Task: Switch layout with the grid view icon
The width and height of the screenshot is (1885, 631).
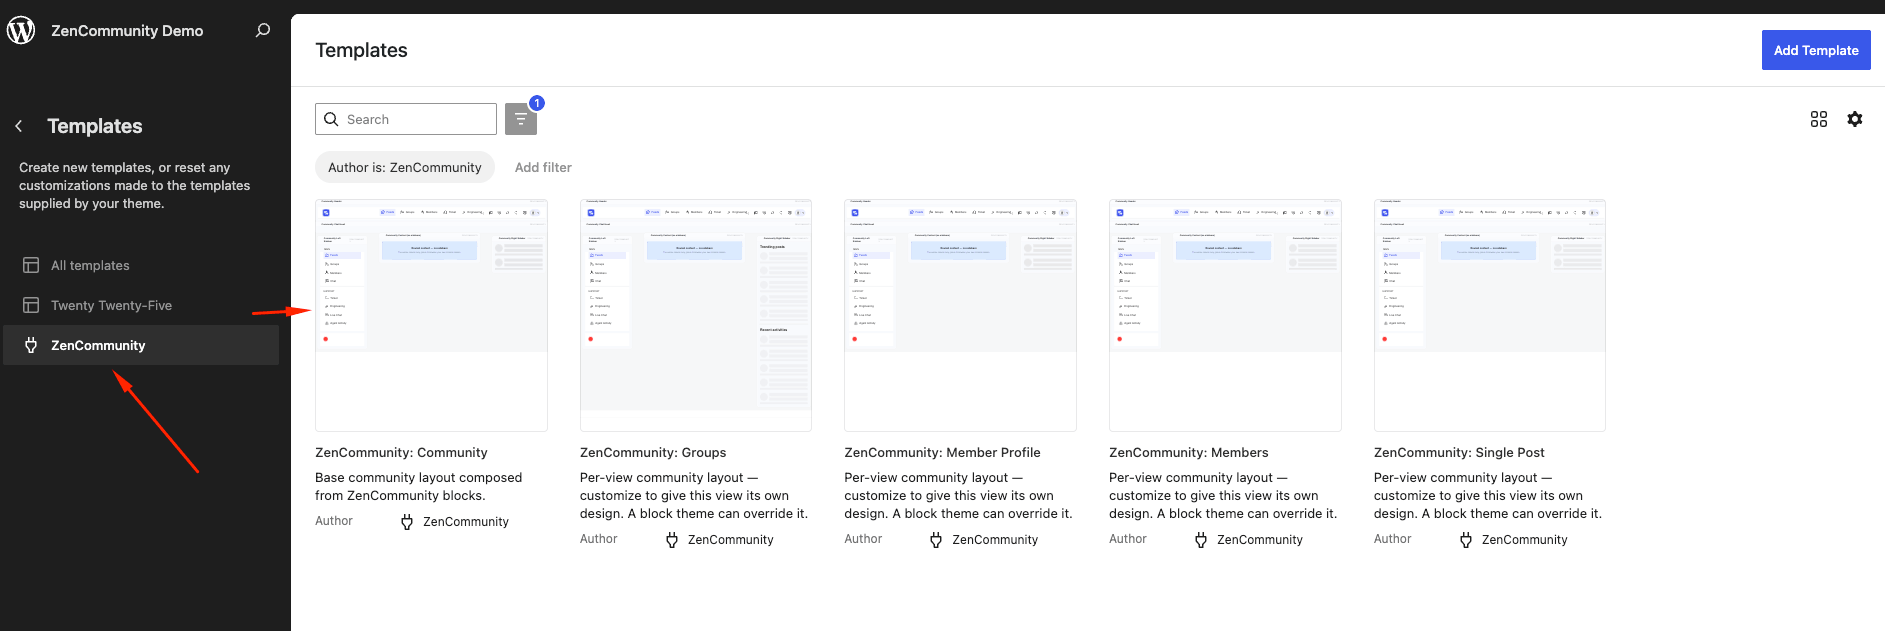Action: [x=1819, y=119]
